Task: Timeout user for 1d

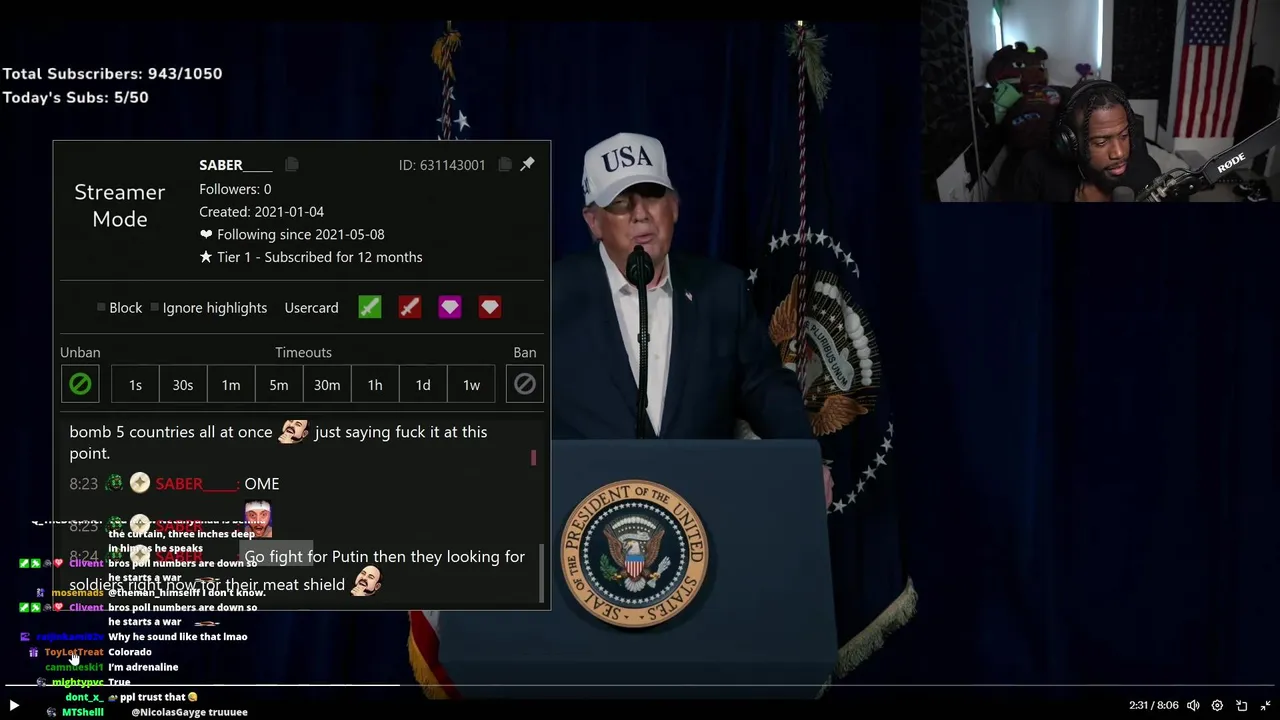Action: pyautogui.click(x=423, y=384)
